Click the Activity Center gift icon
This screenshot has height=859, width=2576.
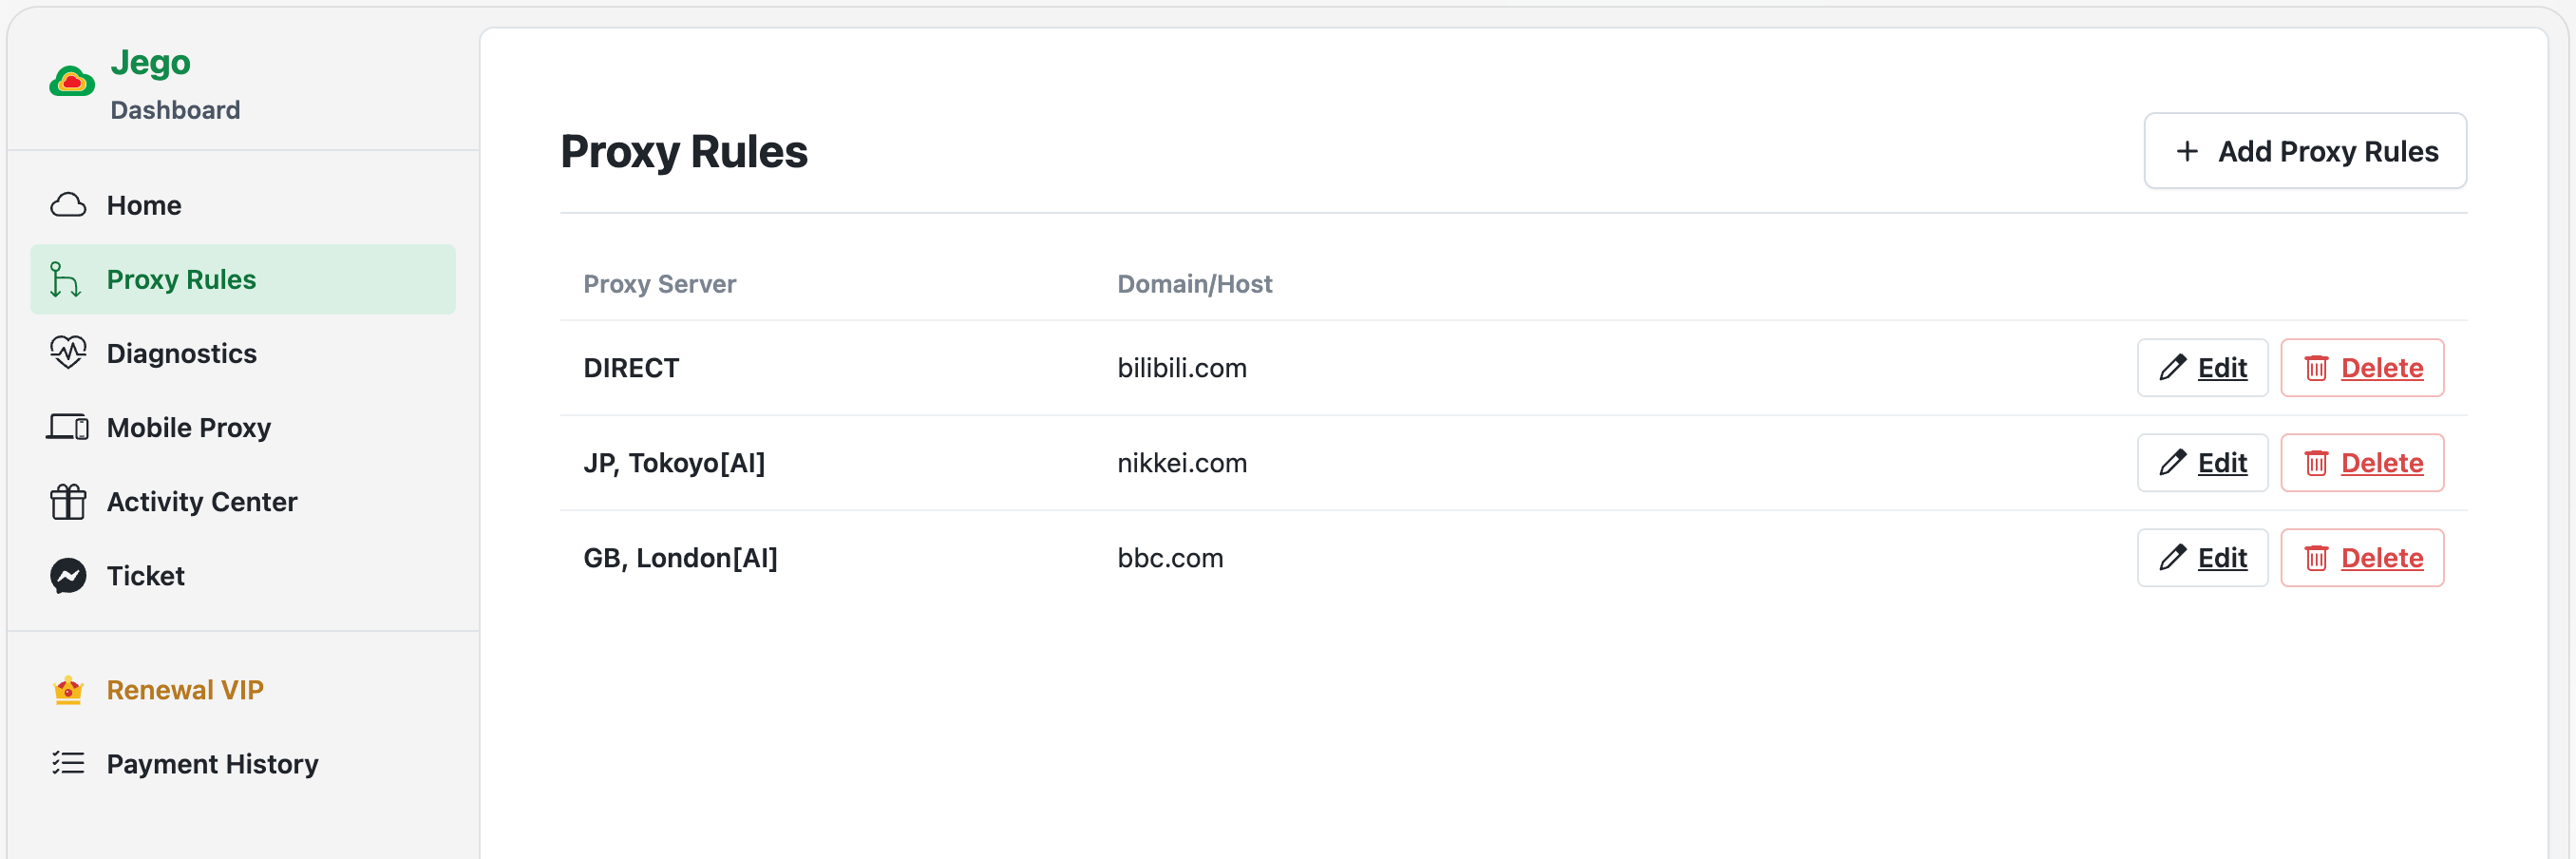(x=68, y=501)
